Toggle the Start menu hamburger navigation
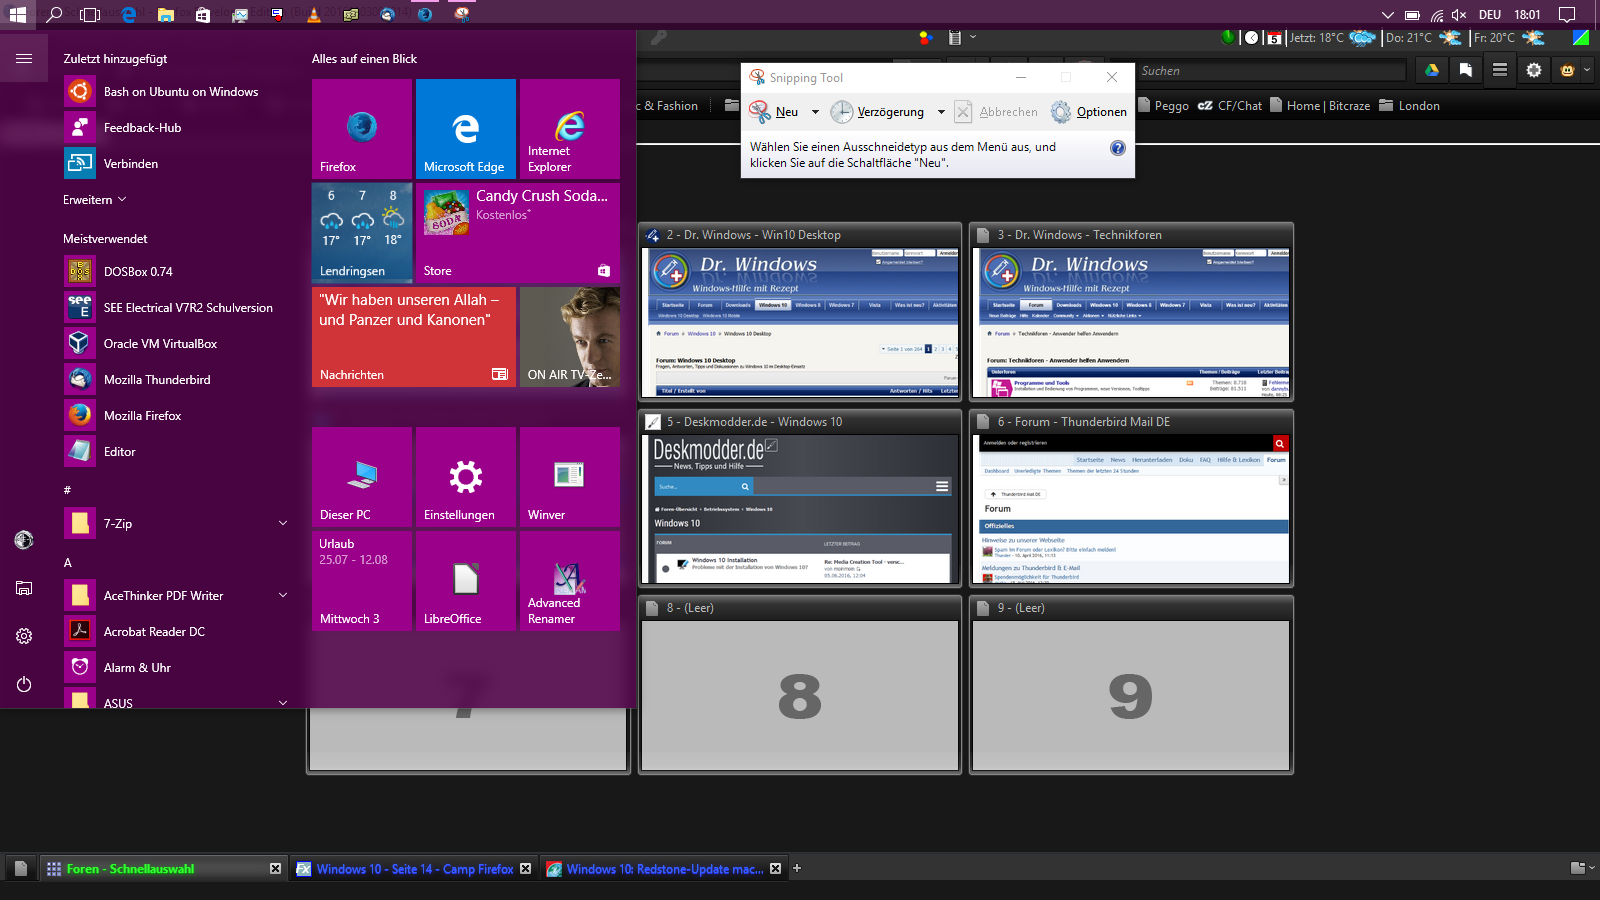 (24, 59)
